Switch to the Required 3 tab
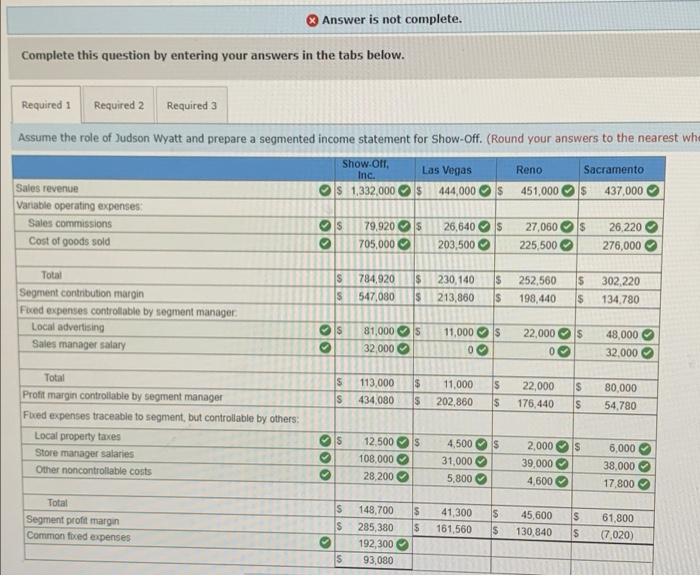The width and height of the screenshot is (700, 576). [x=192, y=105]
